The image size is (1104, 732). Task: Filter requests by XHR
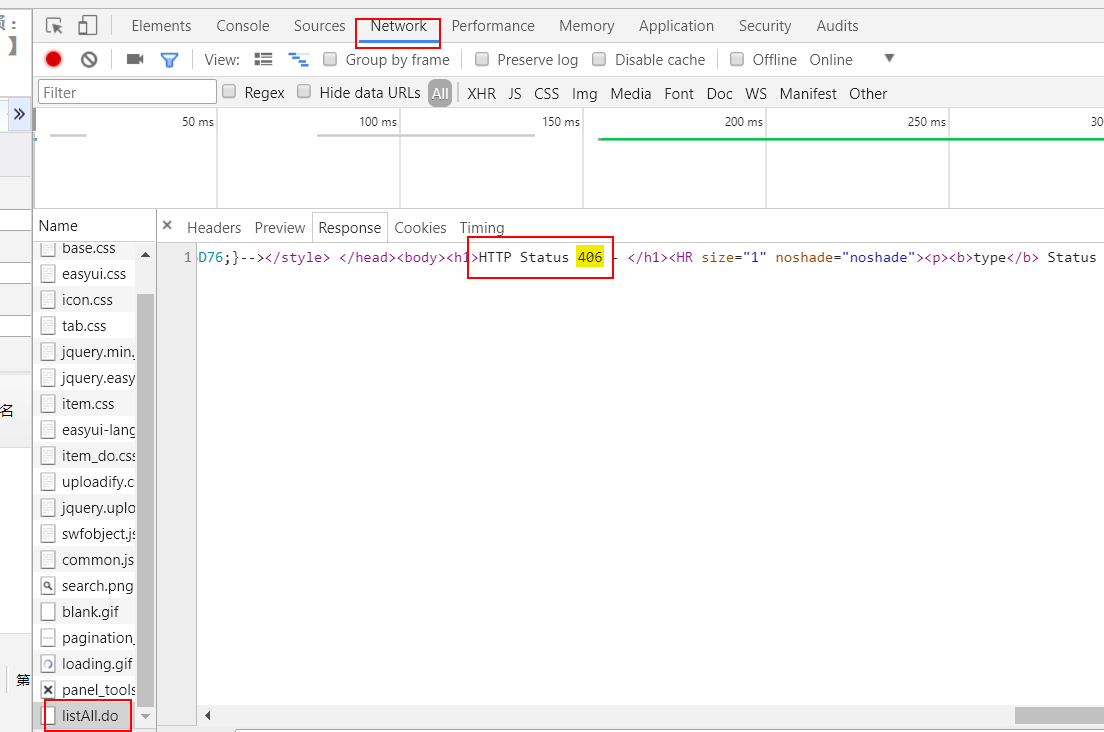click(x=482, y=94)
